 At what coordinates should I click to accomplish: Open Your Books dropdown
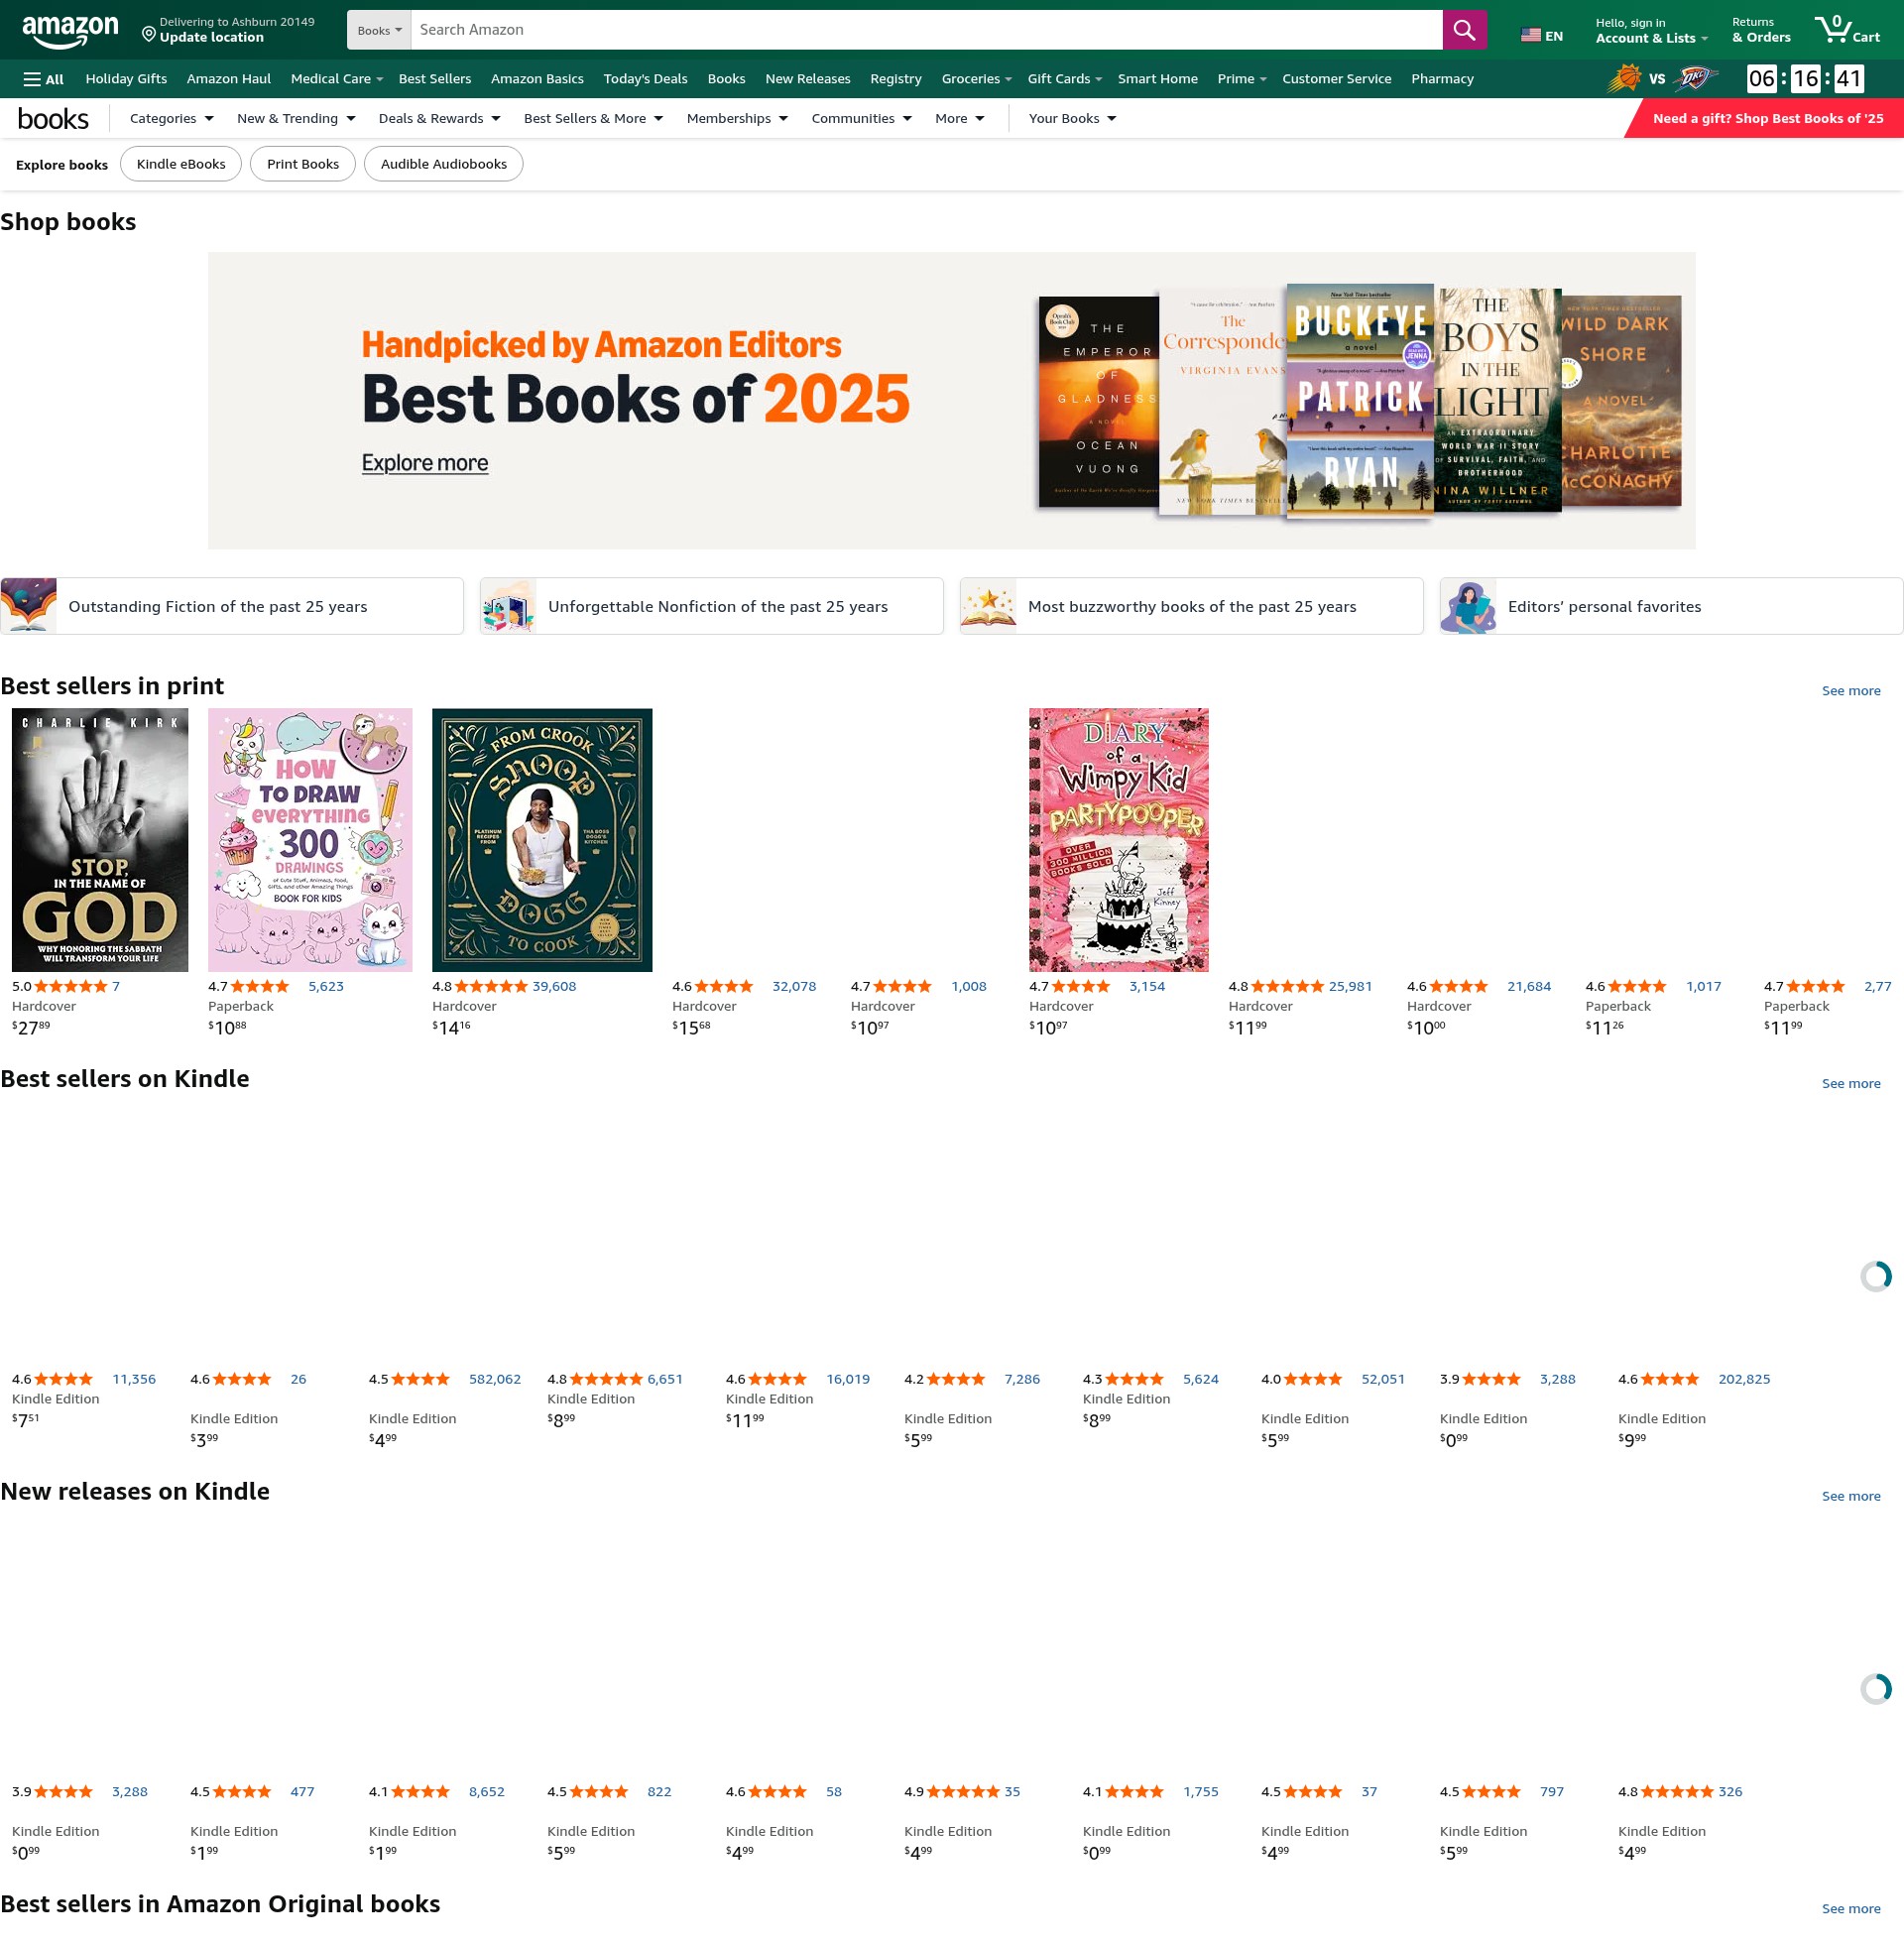pos(1072,119)
